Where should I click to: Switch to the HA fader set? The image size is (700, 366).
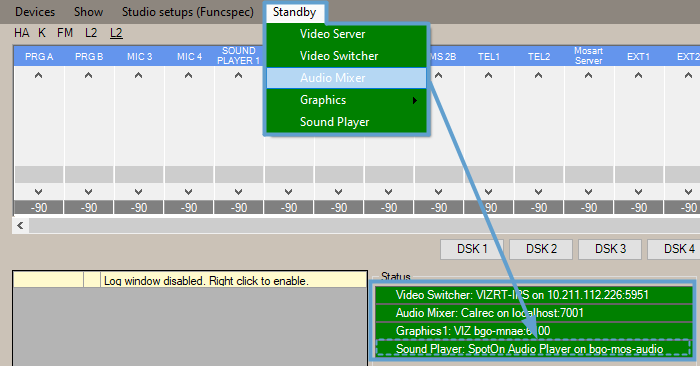(21, 33)
